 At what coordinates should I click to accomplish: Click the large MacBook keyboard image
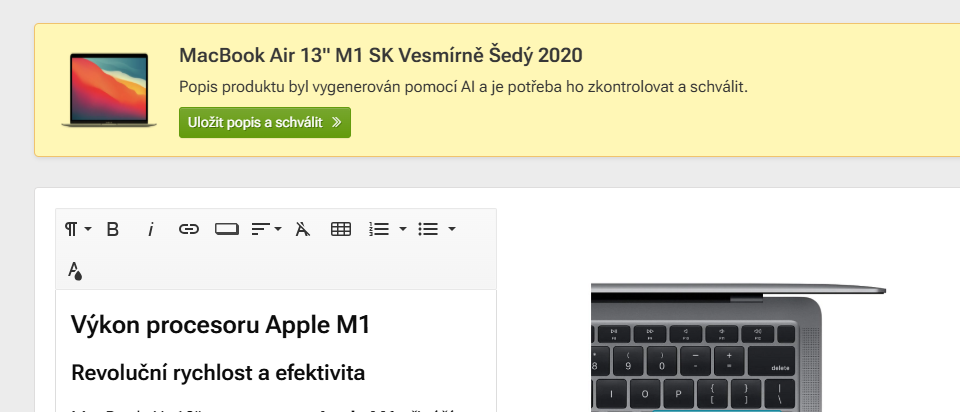(x=738, y=350)
